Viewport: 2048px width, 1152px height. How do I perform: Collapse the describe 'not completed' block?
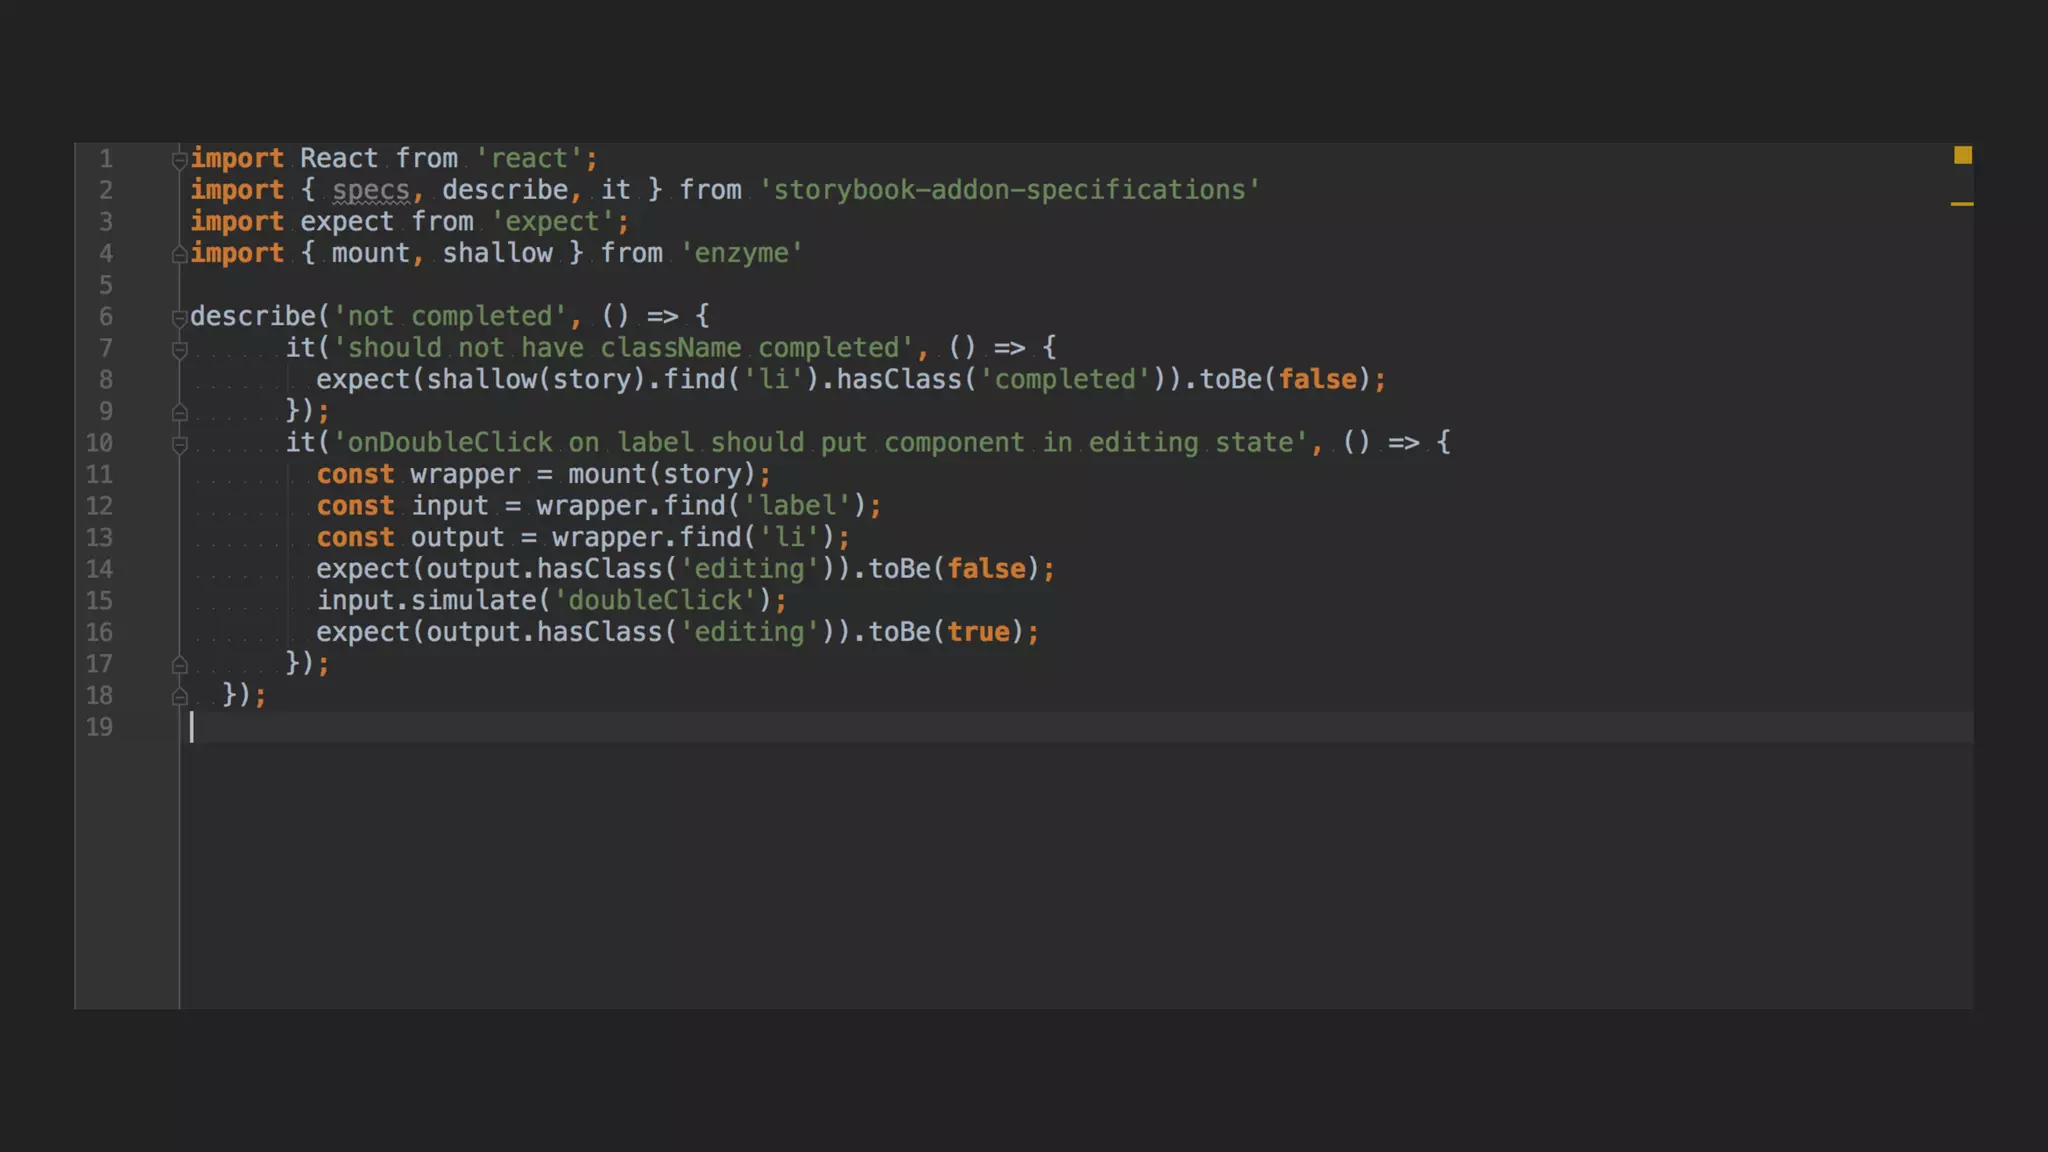tap(180, 318)
